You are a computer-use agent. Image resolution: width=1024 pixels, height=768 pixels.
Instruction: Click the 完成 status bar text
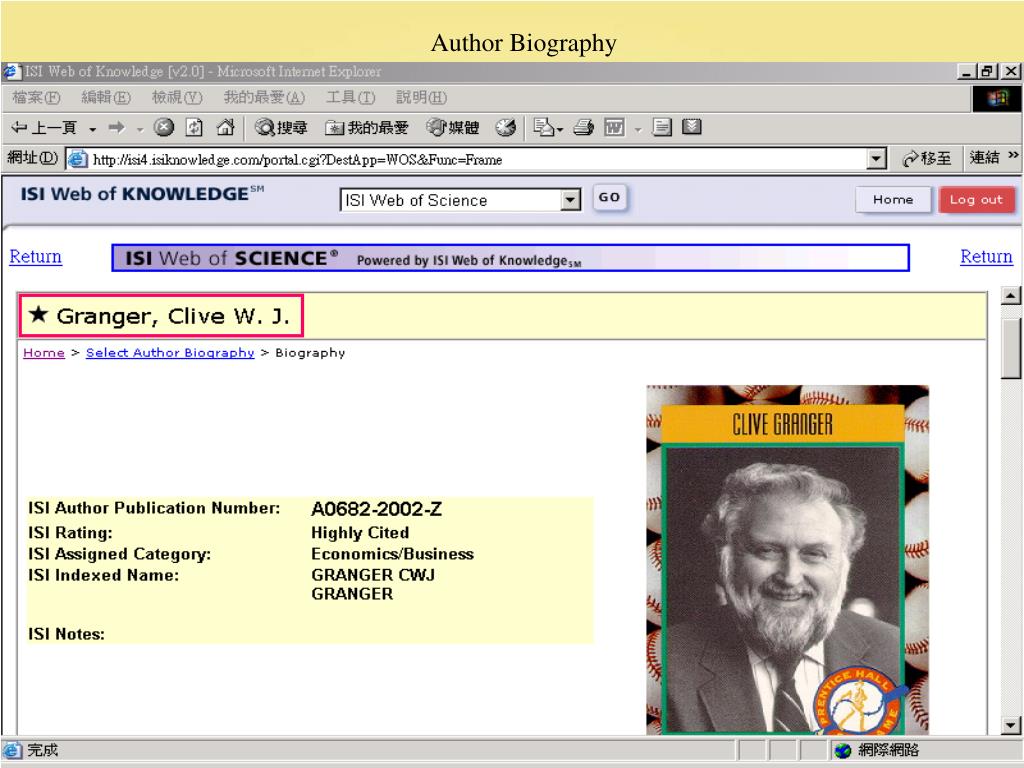42,750
